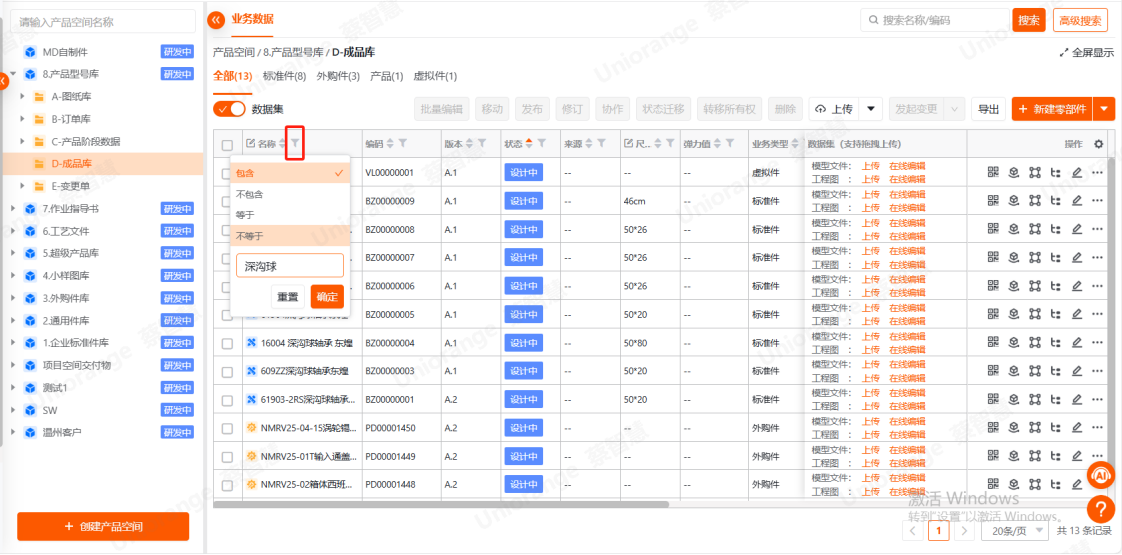Click the 导出 export button

(988, 109)
